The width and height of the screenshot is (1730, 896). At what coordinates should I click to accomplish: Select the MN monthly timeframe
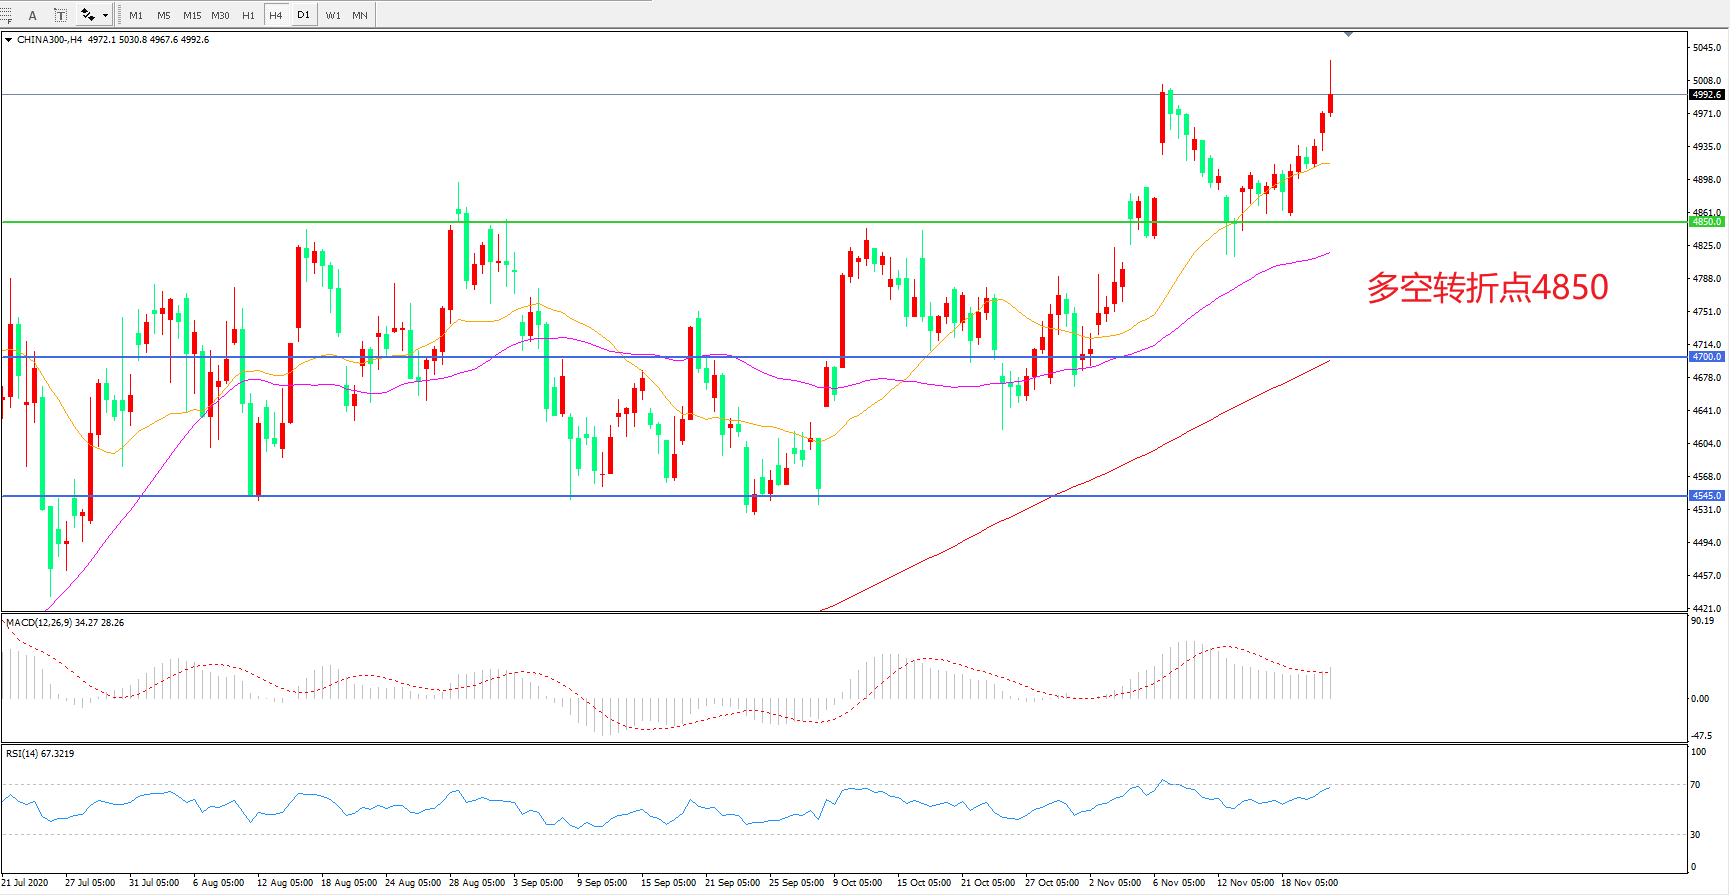360,15
